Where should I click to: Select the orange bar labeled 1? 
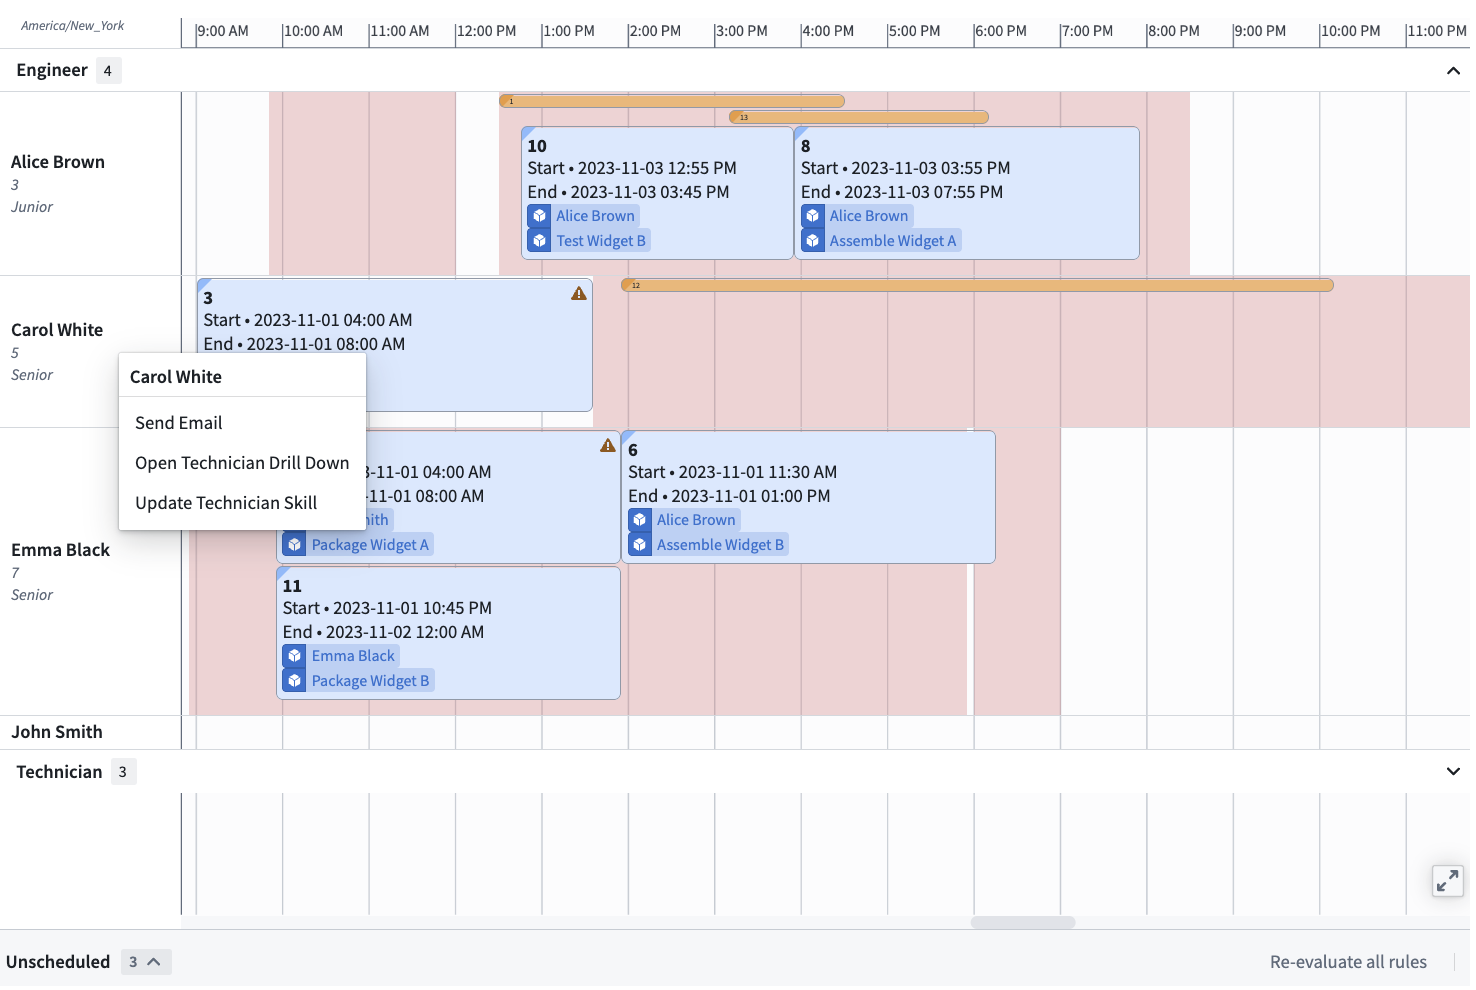click(x=672, y=101)
